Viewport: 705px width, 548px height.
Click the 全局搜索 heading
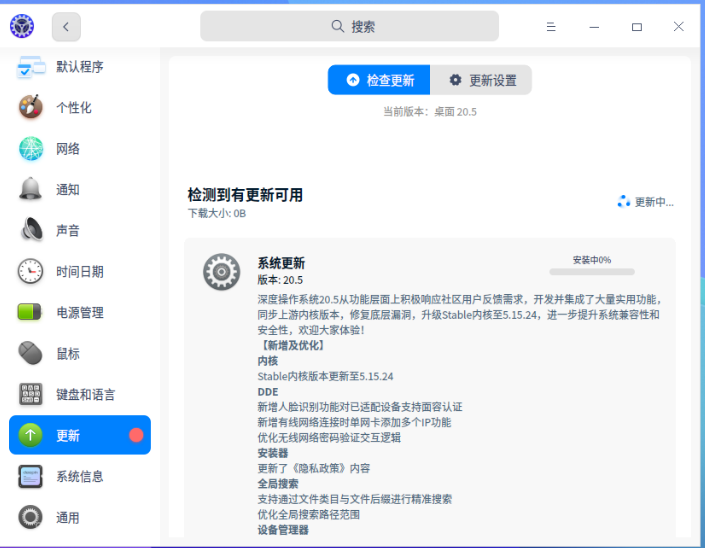coord(277,484)
